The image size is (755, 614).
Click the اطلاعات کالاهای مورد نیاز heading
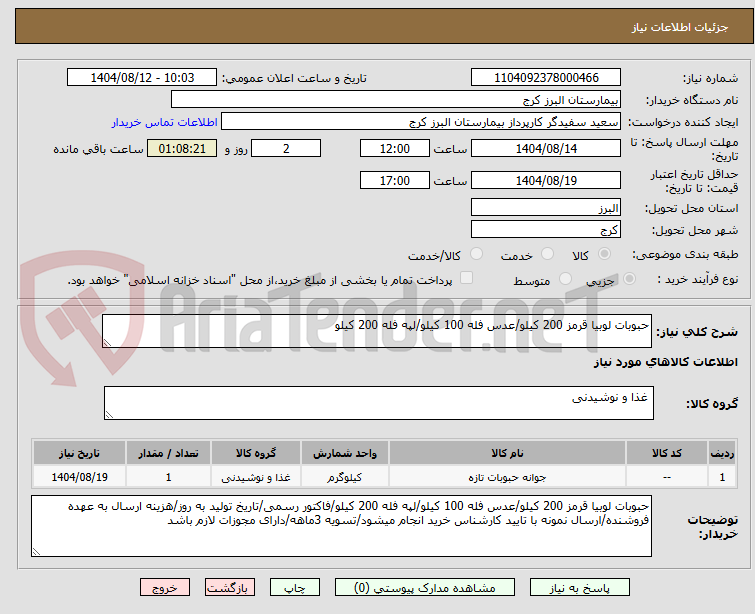(665, 362)
